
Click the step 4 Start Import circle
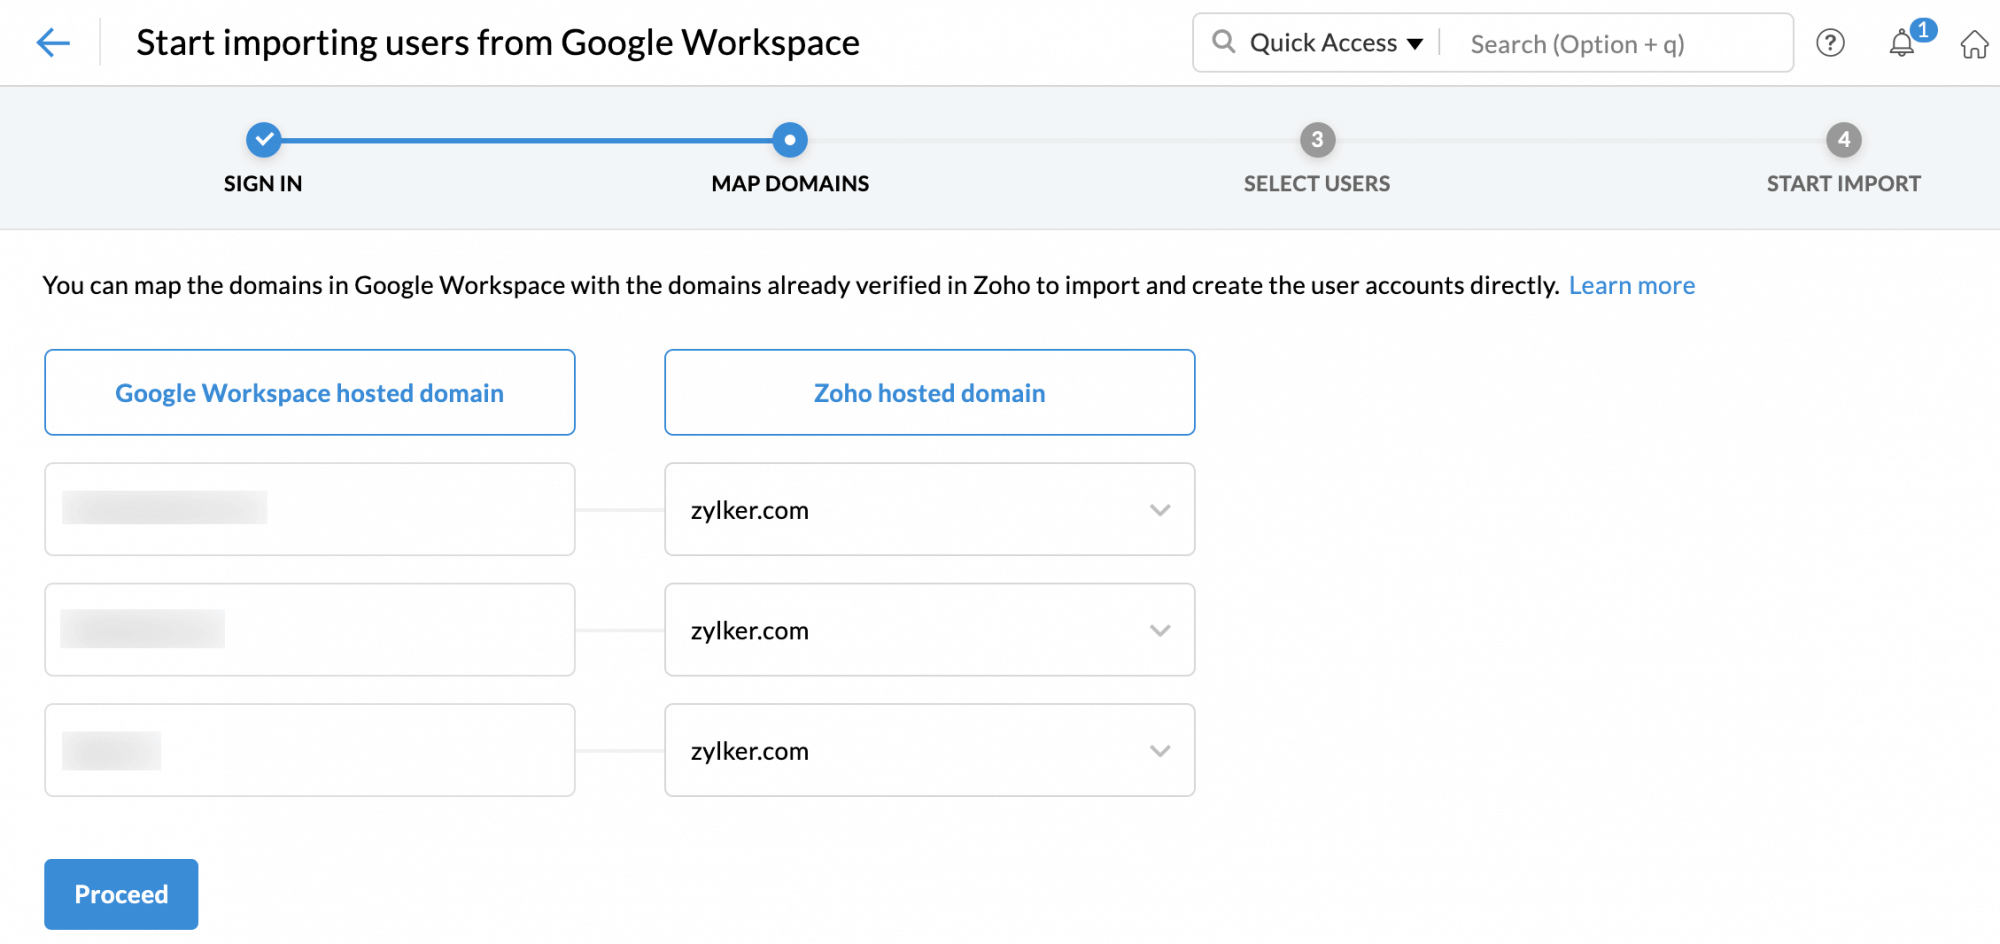[1843, 140]
